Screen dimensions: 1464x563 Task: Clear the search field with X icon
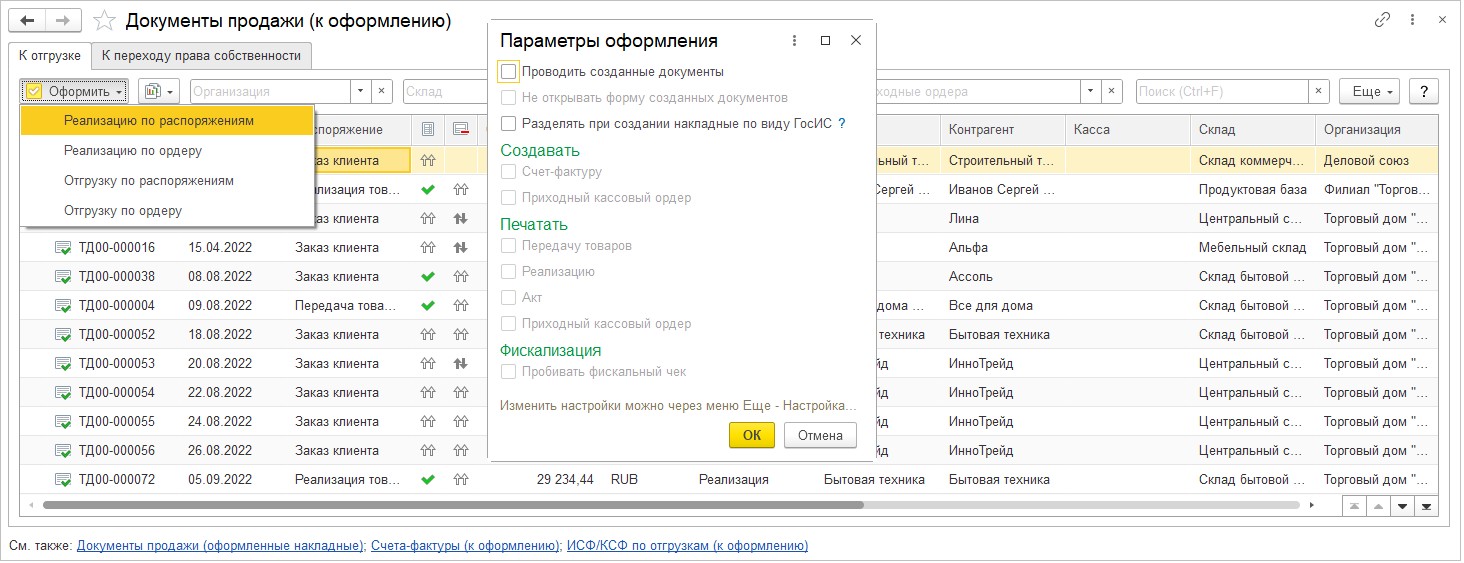tap(1320, 91)
